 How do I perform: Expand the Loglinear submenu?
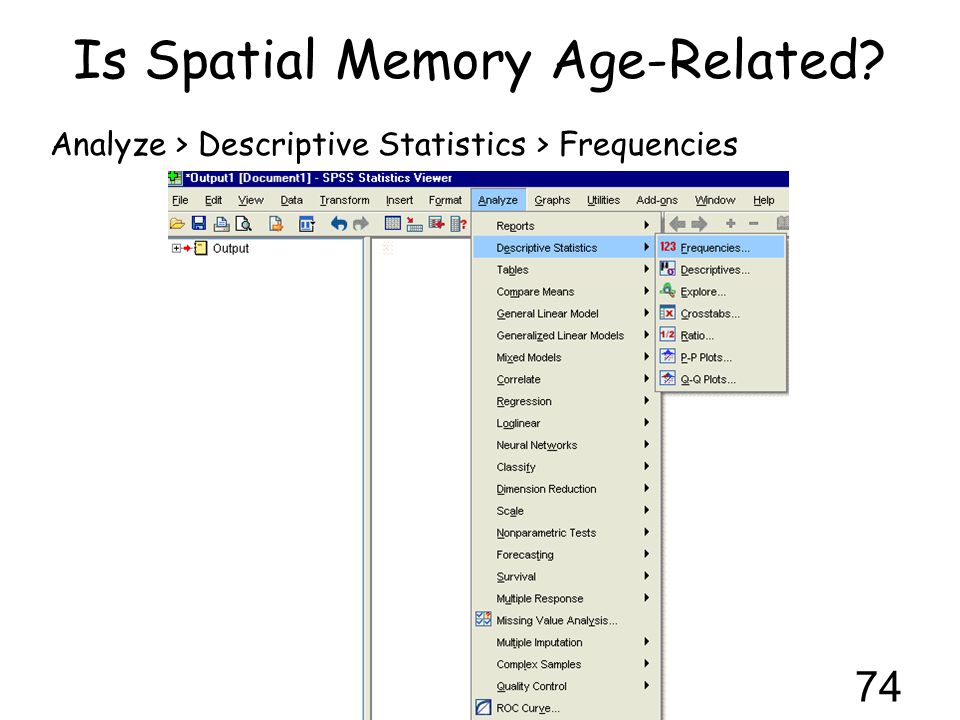tap(564, 423)
